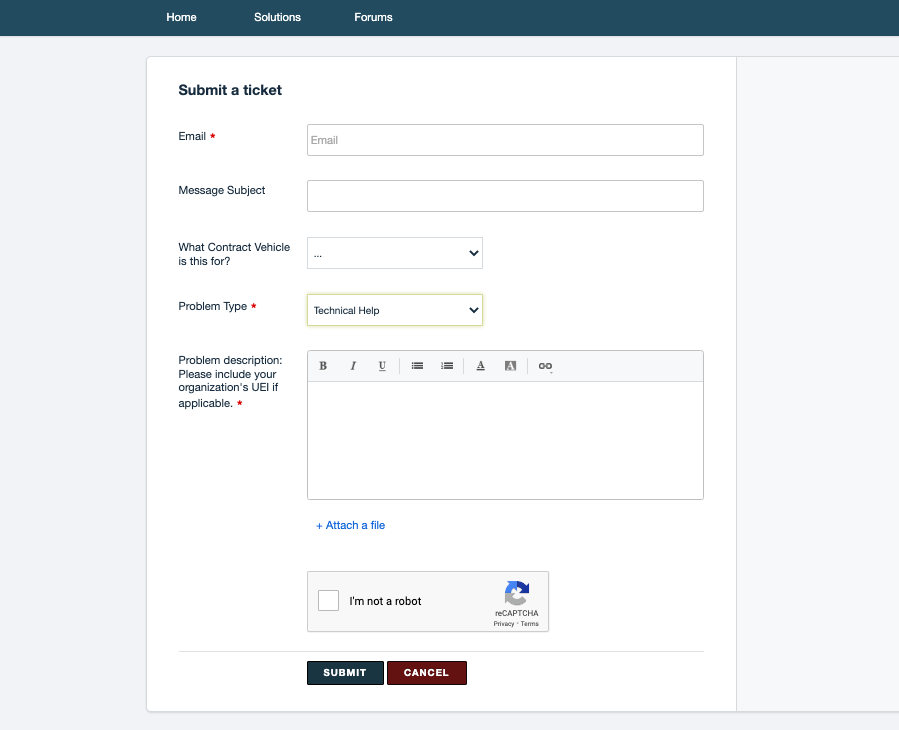Insert a bulleted list in the editor
This screenshot has width=899, height=730.
tap(417, 365)
